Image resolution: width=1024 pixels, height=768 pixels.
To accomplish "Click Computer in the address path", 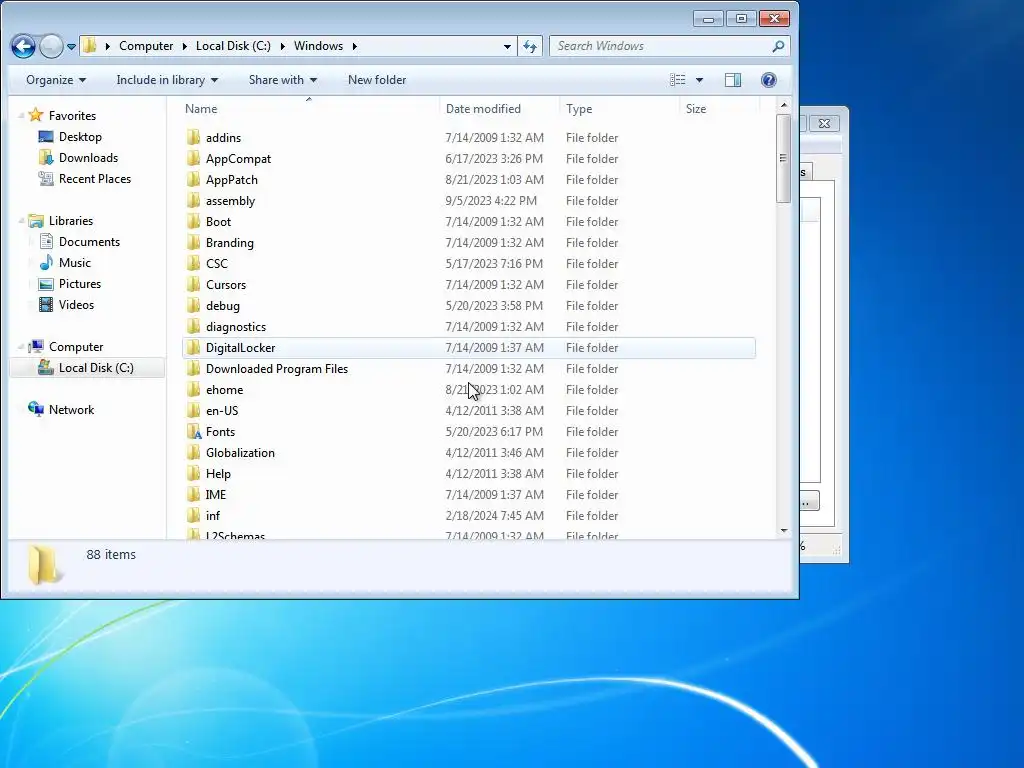I will pos(146,46).
